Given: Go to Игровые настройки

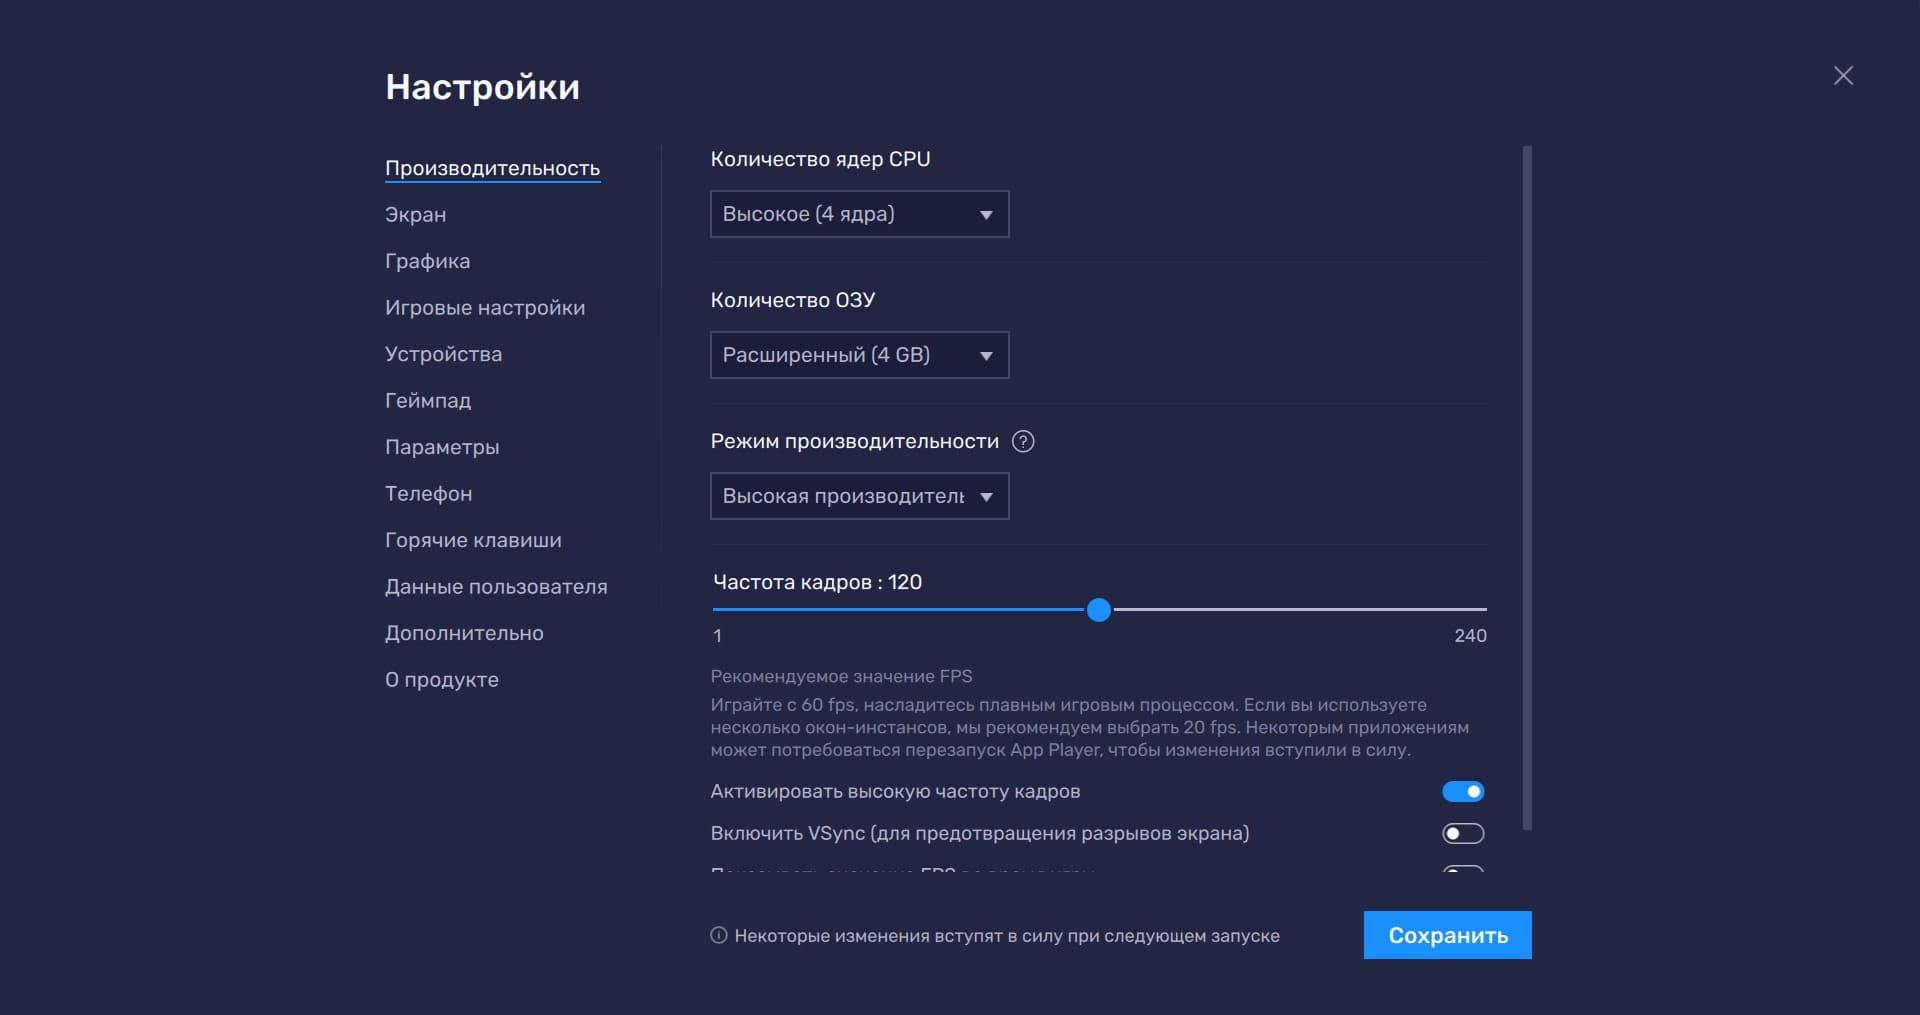Looking at the screenshot, I should [x=485, y=308].
